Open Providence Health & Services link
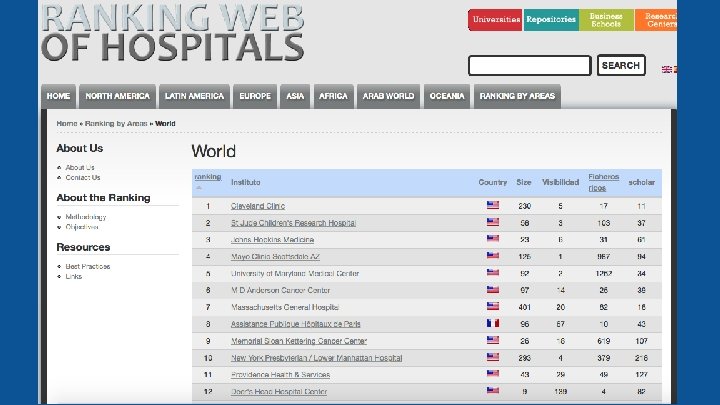The image size is (720, 405). [280, 375]
